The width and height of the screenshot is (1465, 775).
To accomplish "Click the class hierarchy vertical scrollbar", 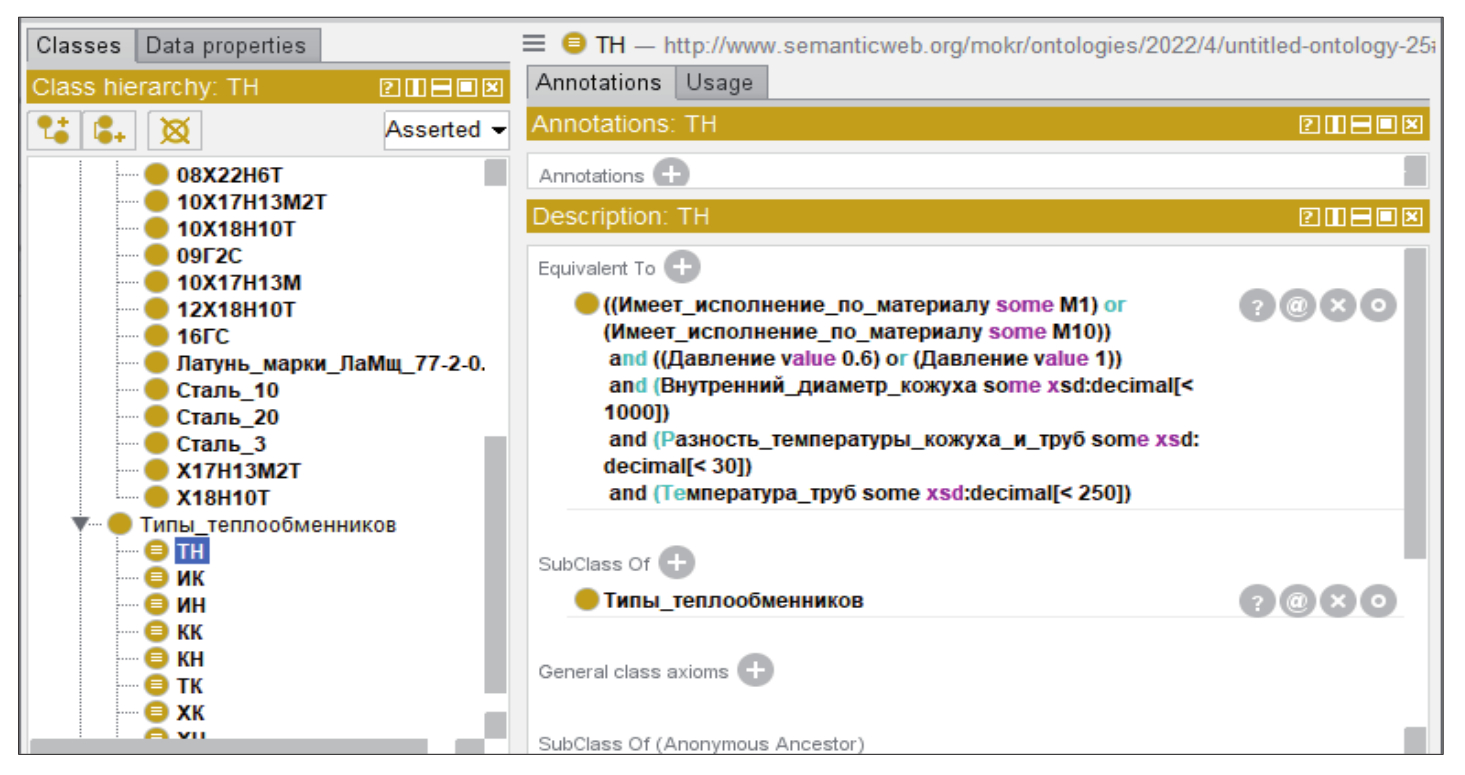I will point(495,560).
